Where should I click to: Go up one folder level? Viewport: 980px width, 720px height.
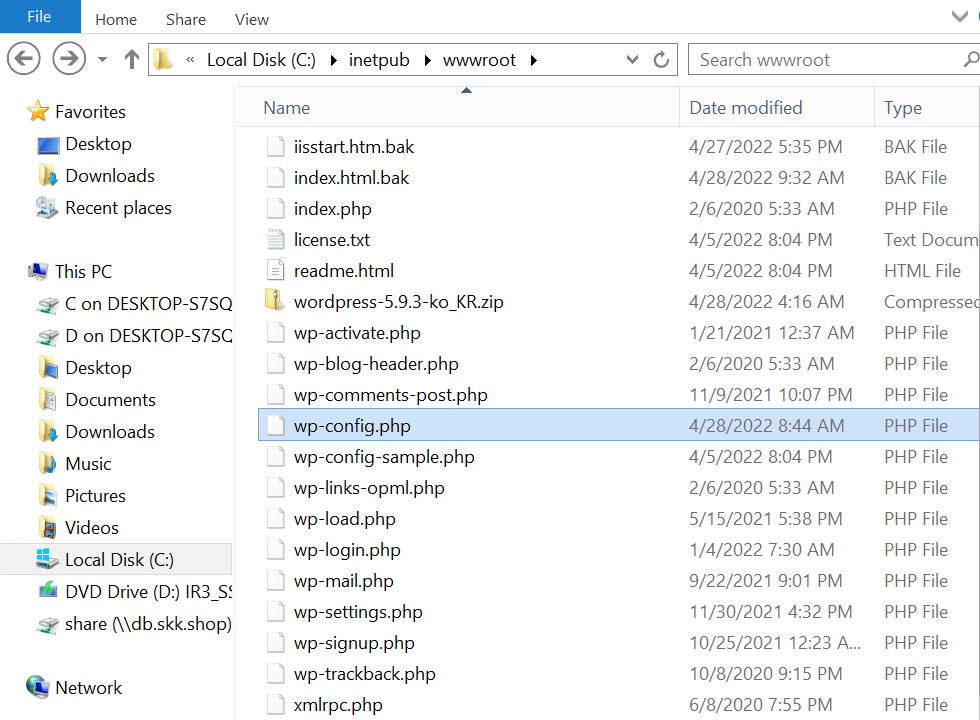[131, 59]
